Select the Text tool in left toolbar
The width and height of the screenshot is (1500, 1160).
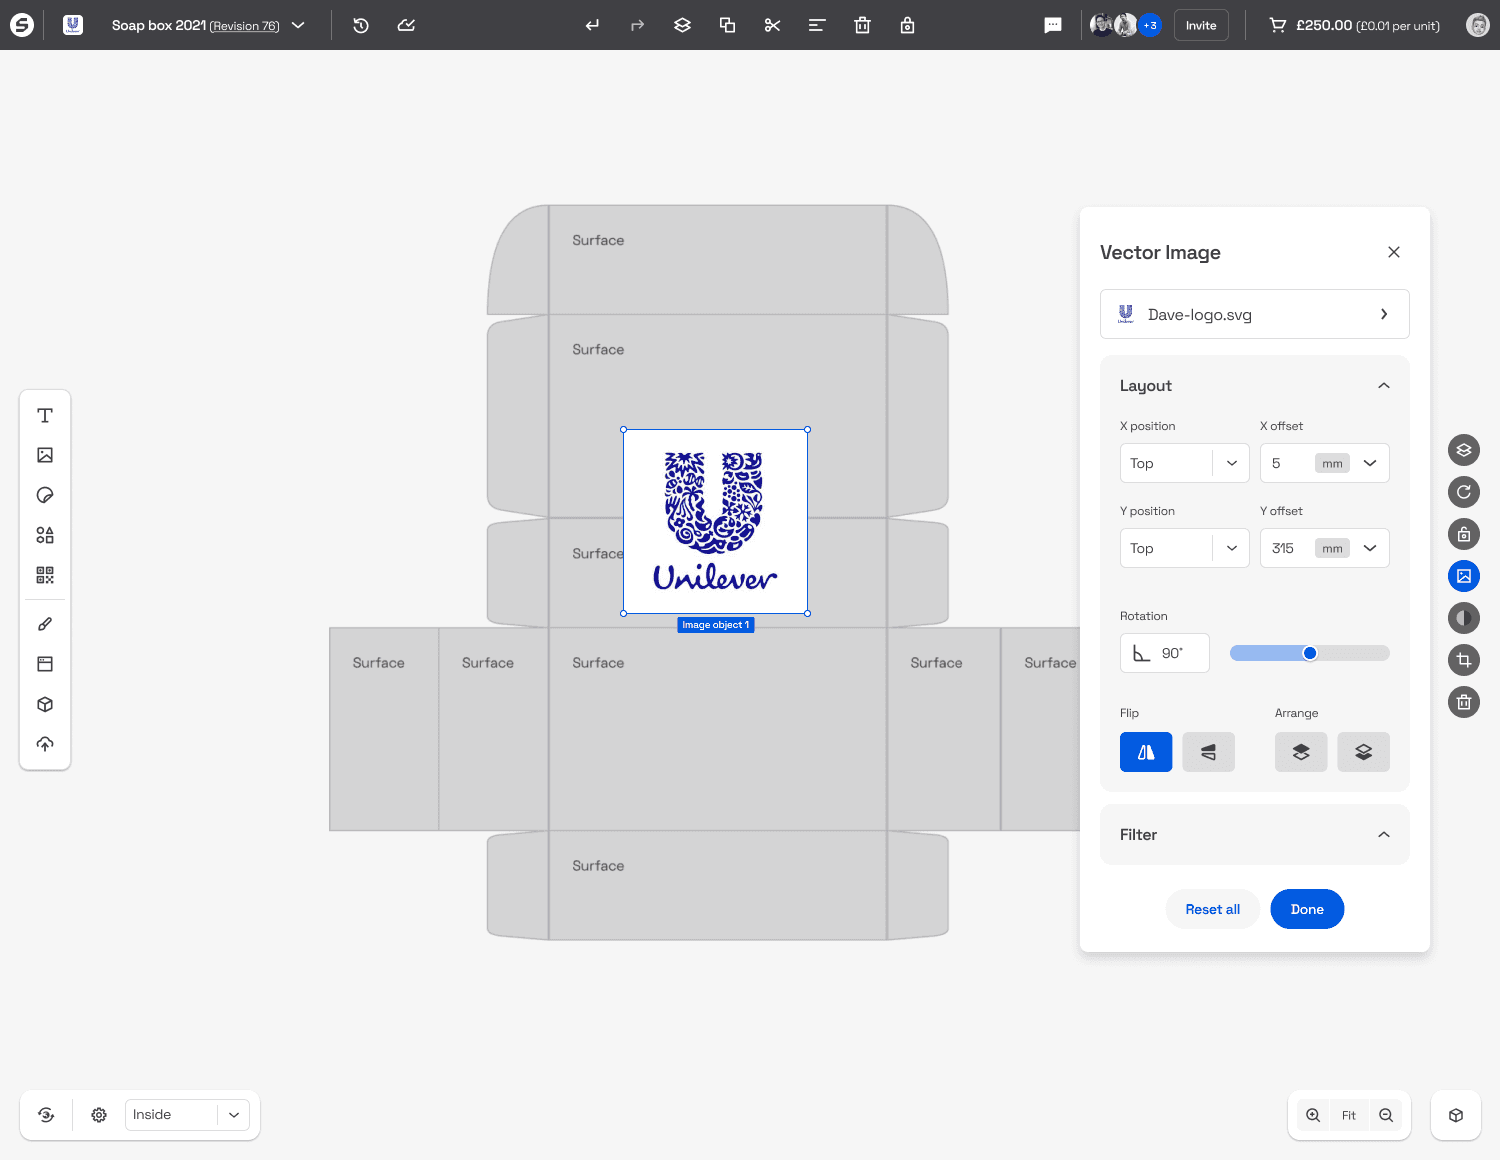(x=45, y=415)
